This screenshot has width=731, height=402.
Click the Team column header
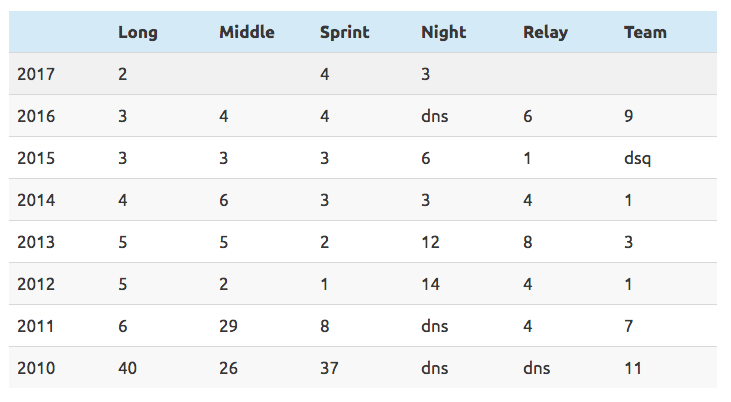(645, 32)
